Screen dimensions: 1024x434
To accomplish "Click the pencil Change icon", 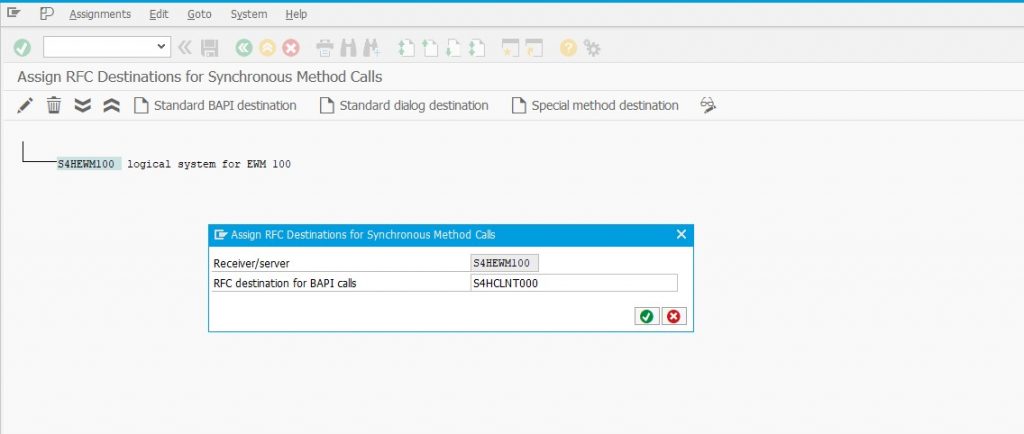I will 25,105.
